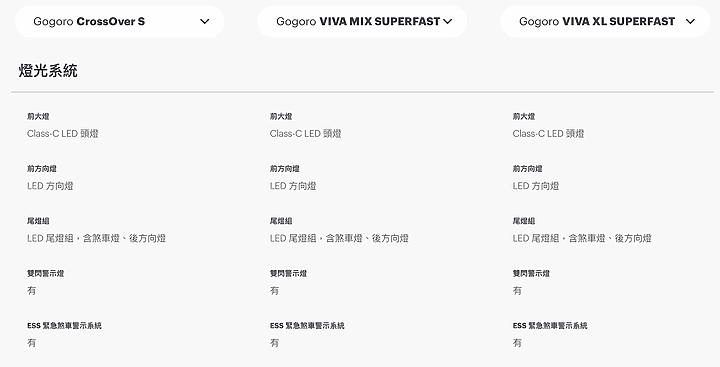
Task: Click ESS 緊急煞車警示系統 label under VIVA XL SUPERFAST
Action: coord(550,326)
